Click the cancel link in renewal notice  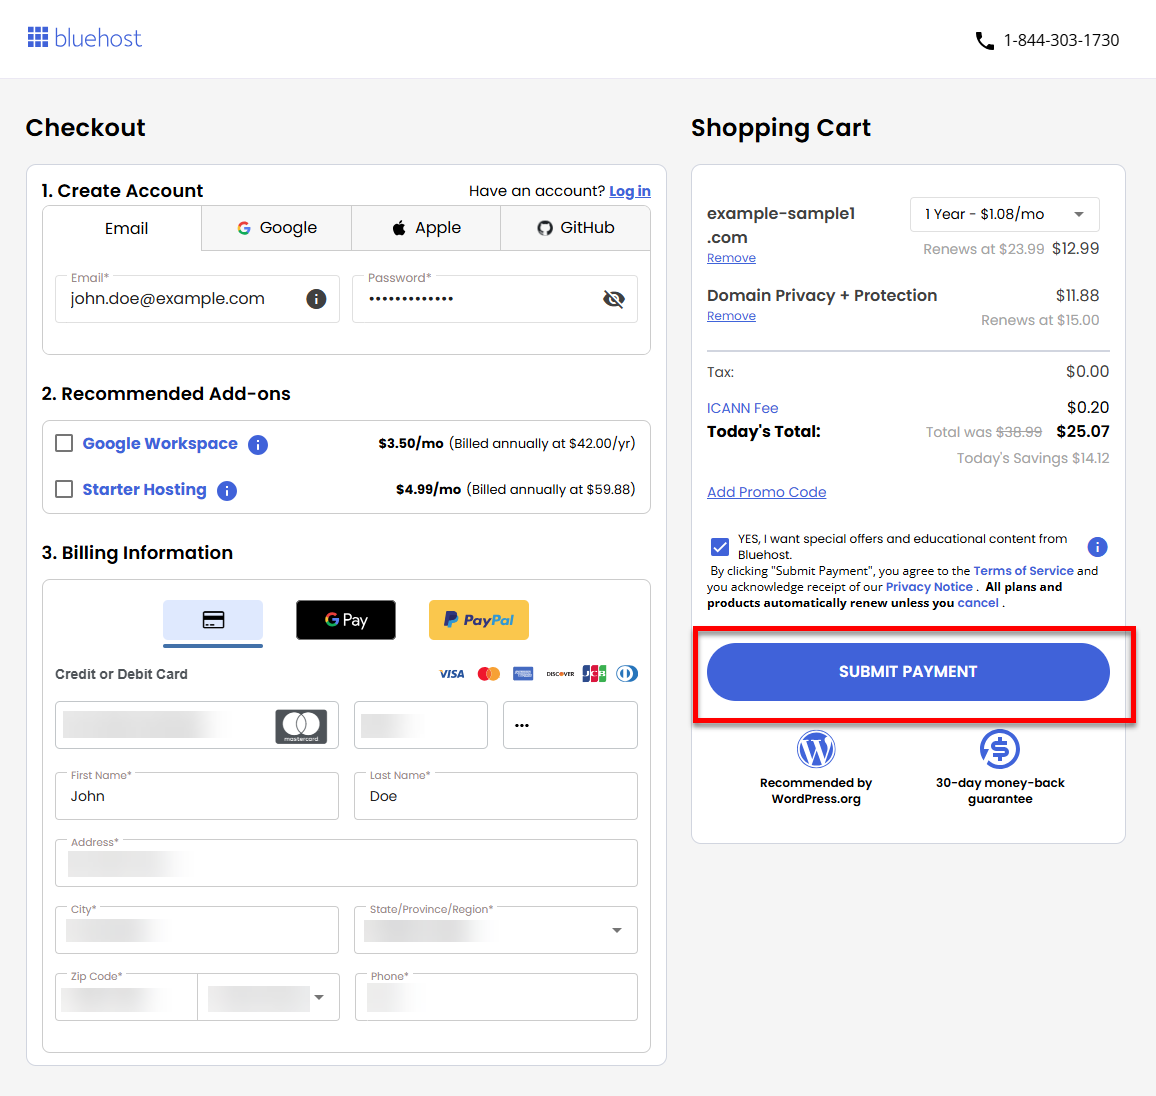(978, 603)
